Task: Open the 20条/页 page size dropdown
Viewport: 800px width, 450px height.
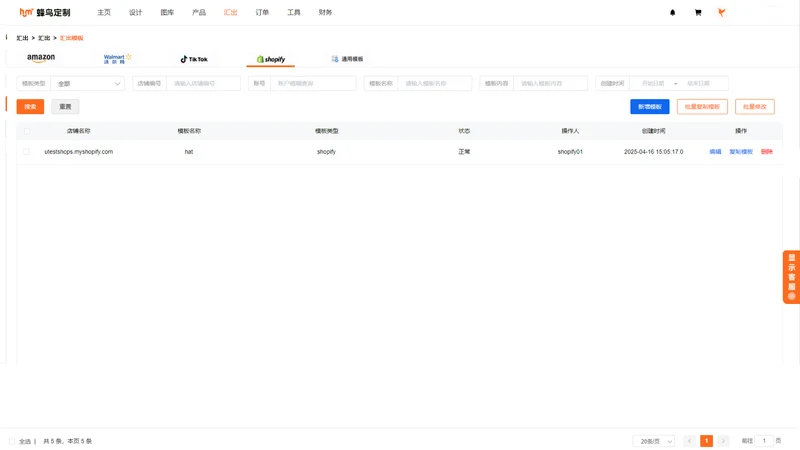Action: click(654, 441)
